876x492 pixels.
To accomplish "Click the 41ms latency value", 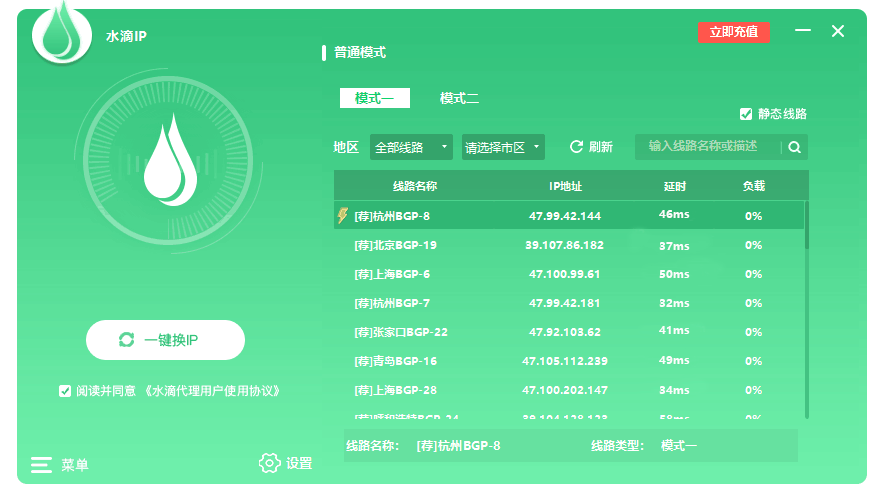I will [x=674, y=331].
